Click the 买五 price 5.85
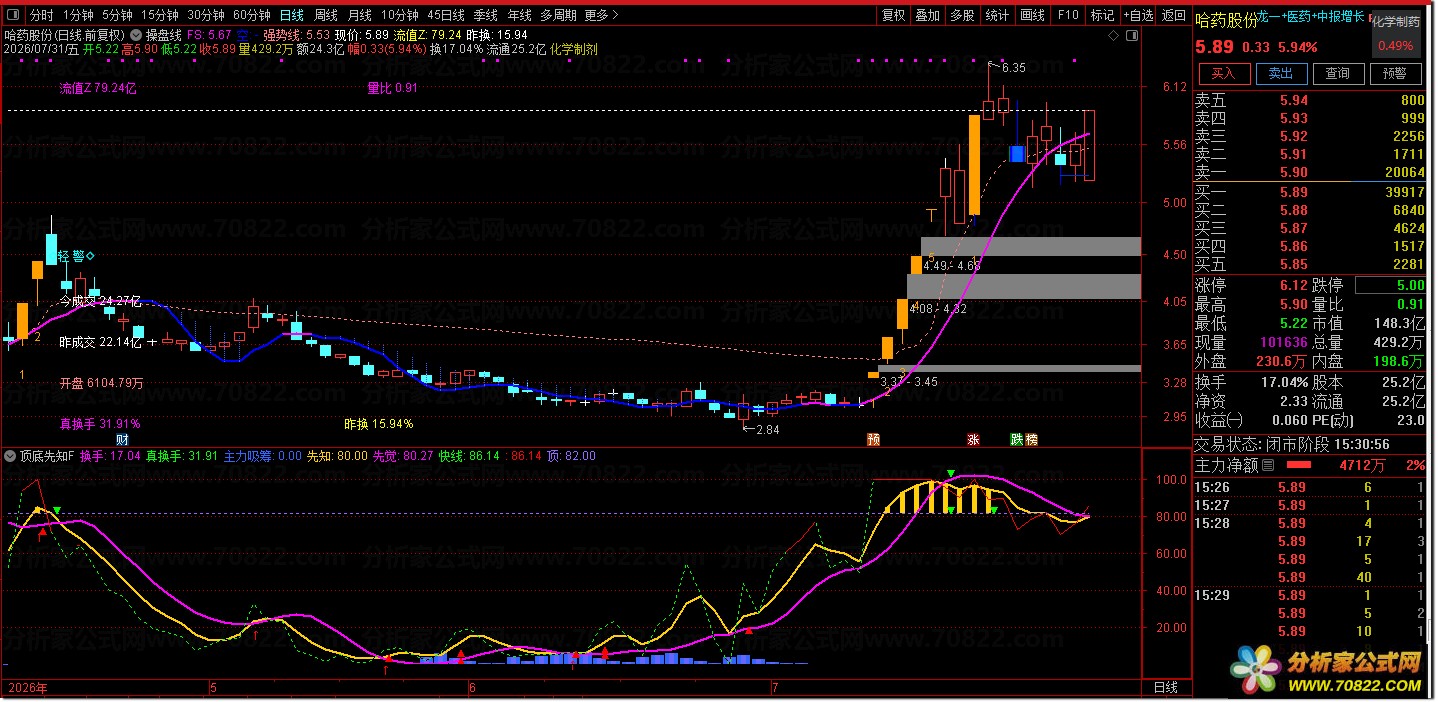The image size is (1438, 702). click(1294, 264)
